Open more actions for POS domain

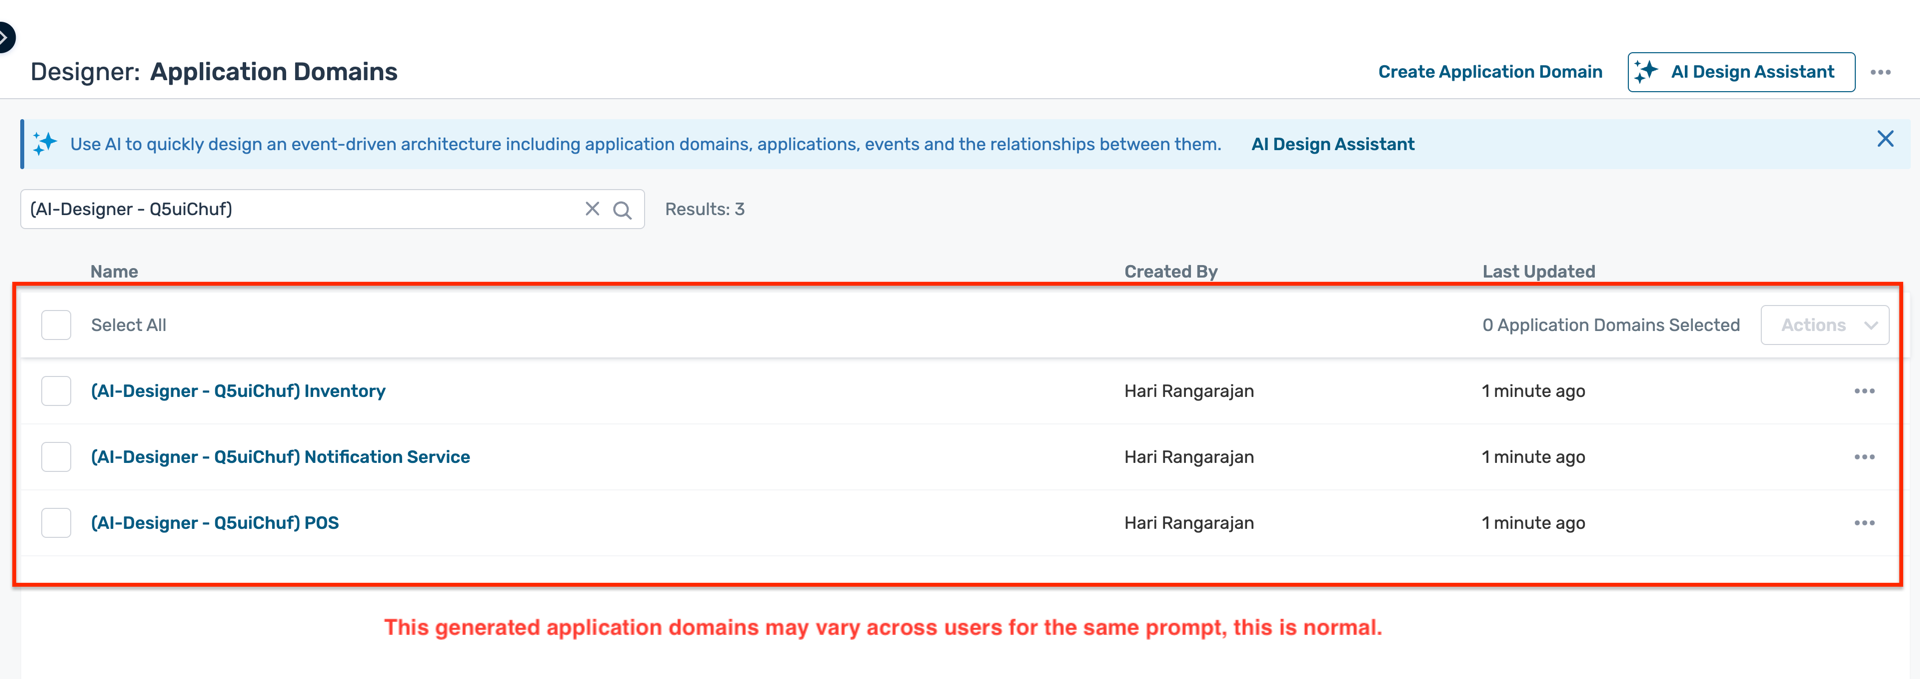[1864, 523]
